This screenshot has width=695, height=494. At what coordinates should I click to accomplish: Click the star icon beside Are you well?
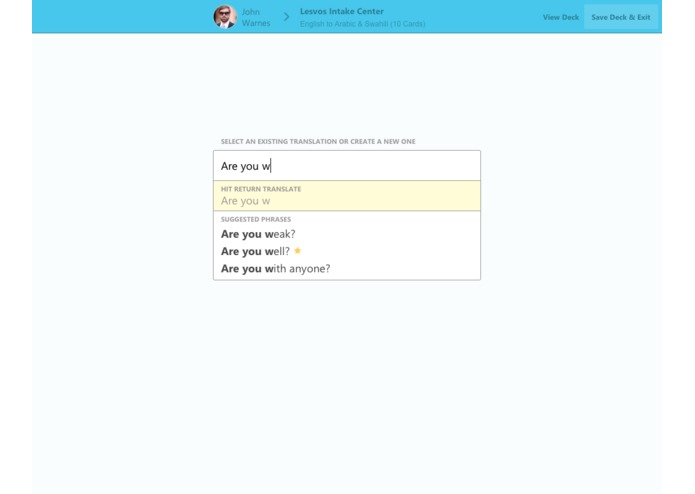(297, 250)
